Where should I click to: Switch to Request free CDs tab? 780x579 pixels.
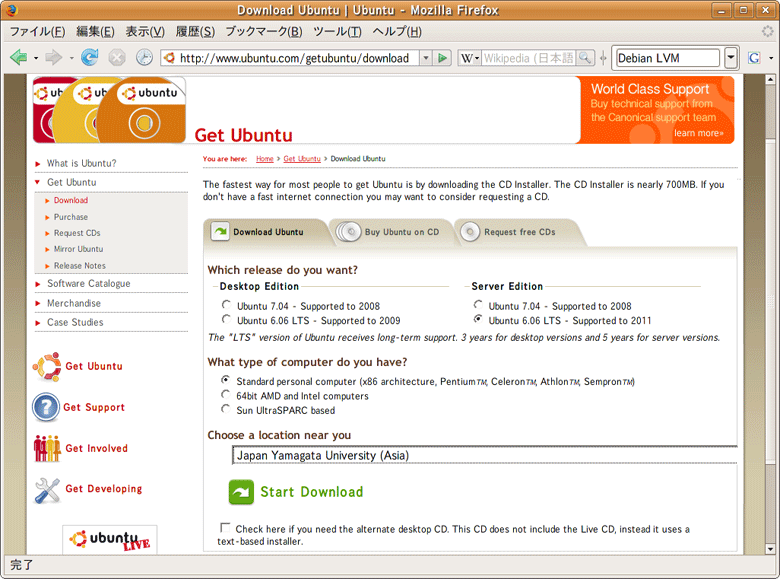pos(520,232)
